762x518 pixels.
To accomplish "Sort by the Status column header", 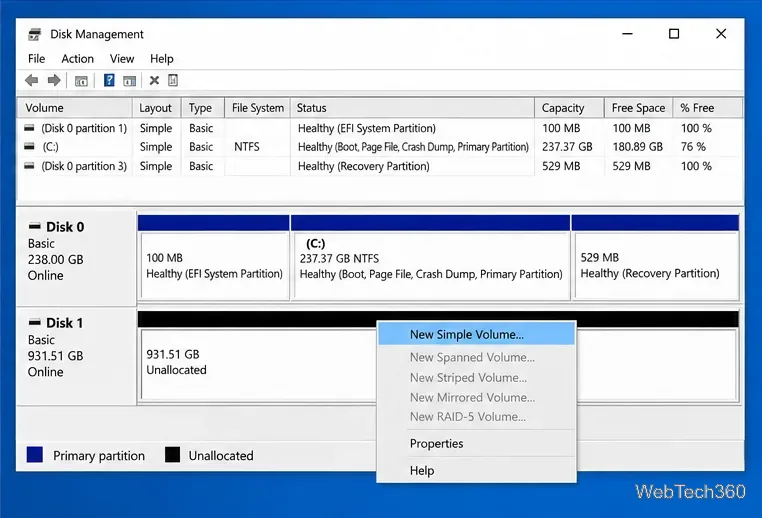I will 412,108.
